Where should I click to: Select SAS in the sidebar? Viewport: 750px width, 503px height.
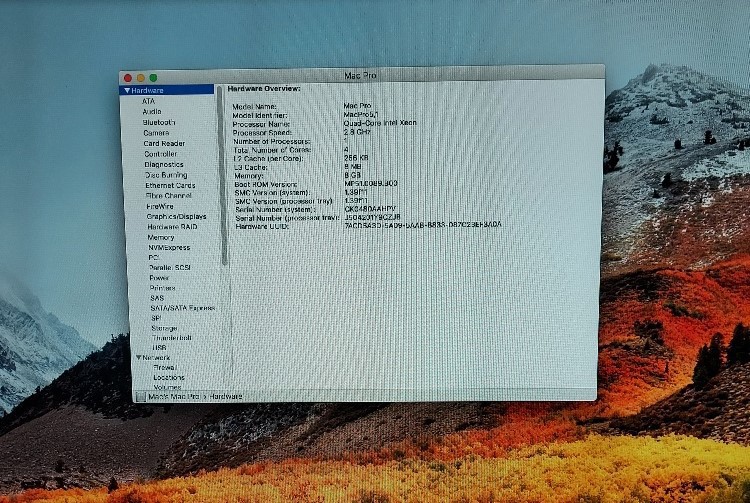(157, 298)
